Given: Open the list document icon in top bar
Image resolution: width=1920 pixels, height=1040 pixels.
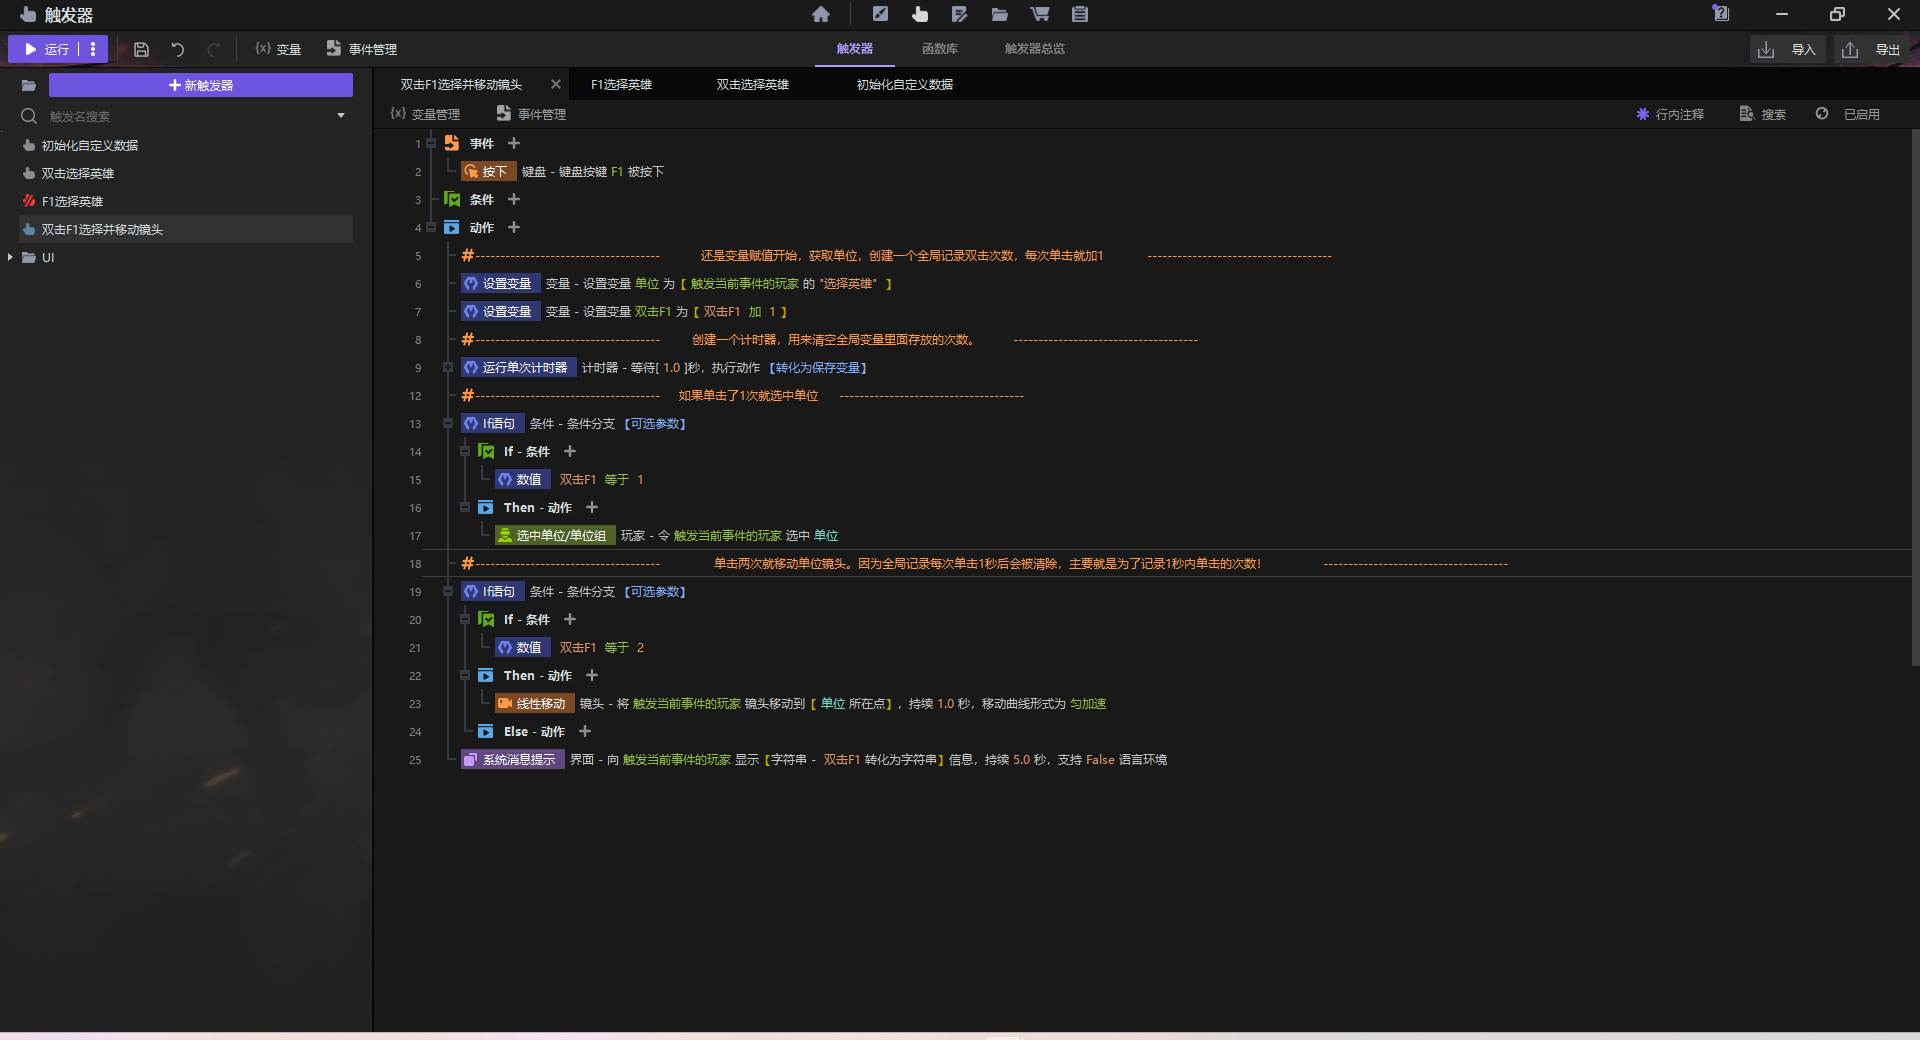Looking at the screenshot, I should point(1080,14).
